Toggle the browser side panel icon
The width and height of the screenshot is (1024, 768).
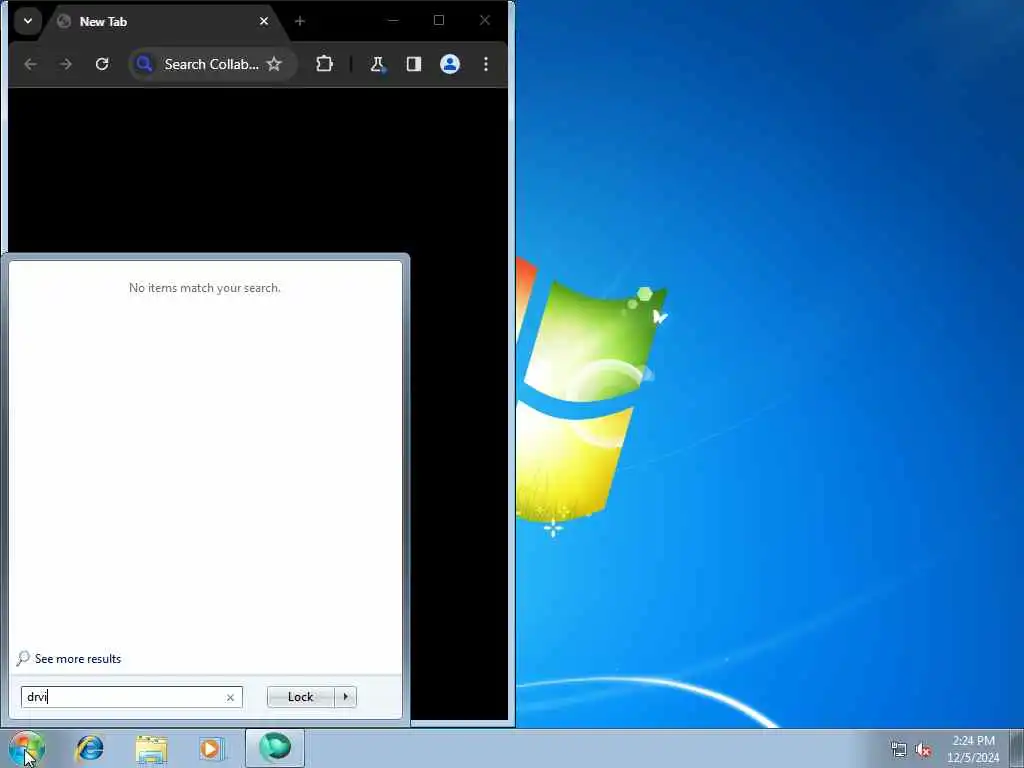[x=413, y=64]
